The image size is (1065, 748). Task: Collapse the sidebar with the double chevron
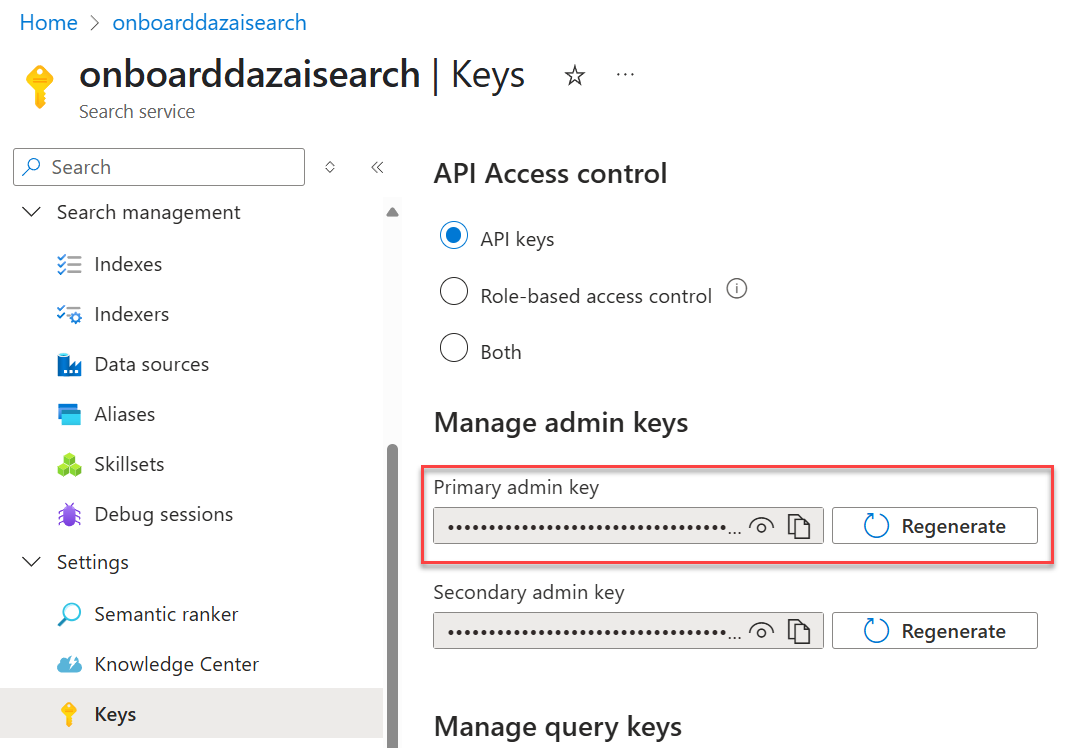coord(378,167)
